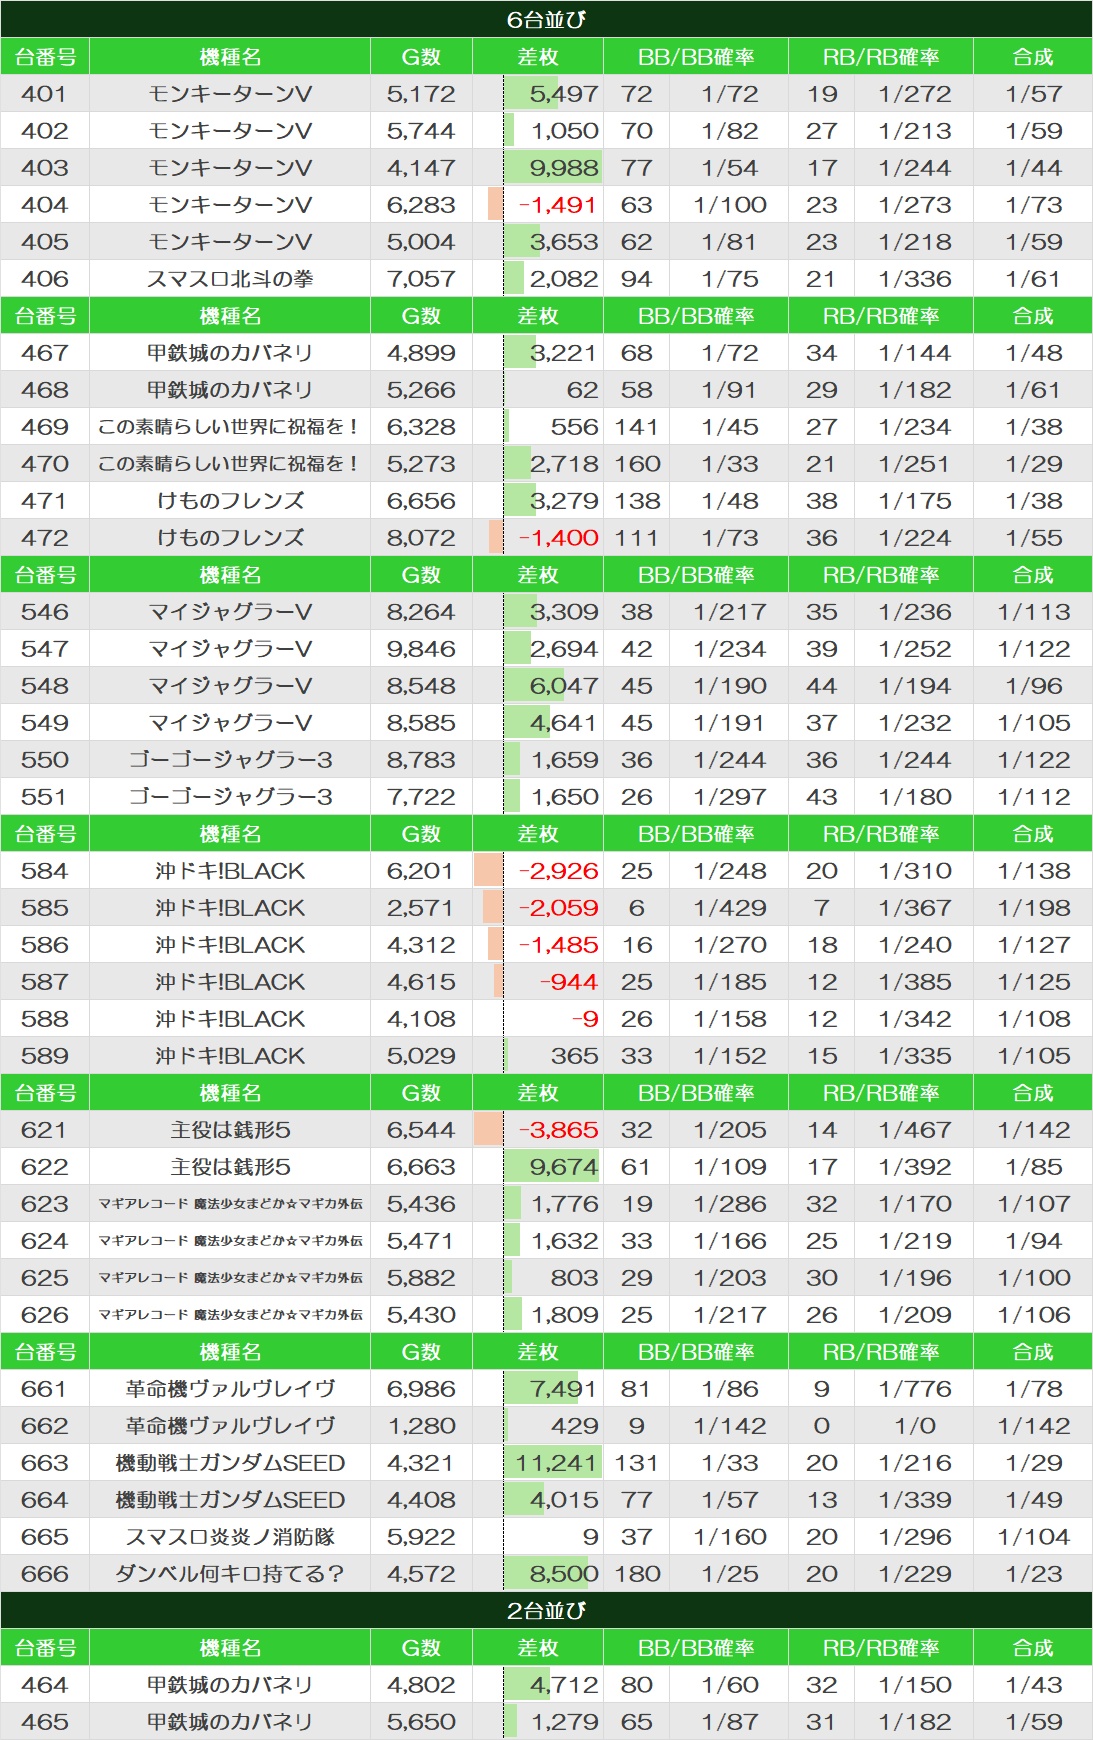The image size is (1093, 1740).
Task: Select G count 5,882 in row 625
Action: point(421,1278)
